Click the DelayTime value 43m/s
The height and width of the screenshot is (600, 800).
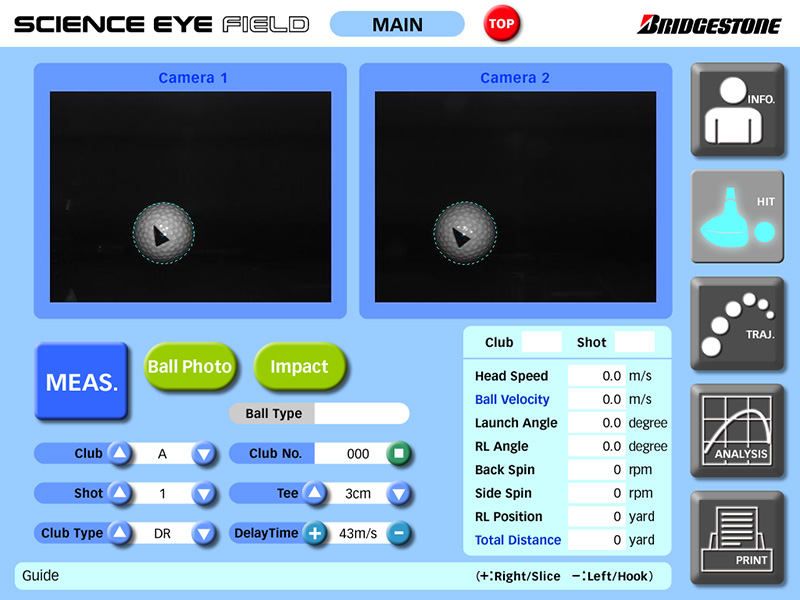(358, 534)
